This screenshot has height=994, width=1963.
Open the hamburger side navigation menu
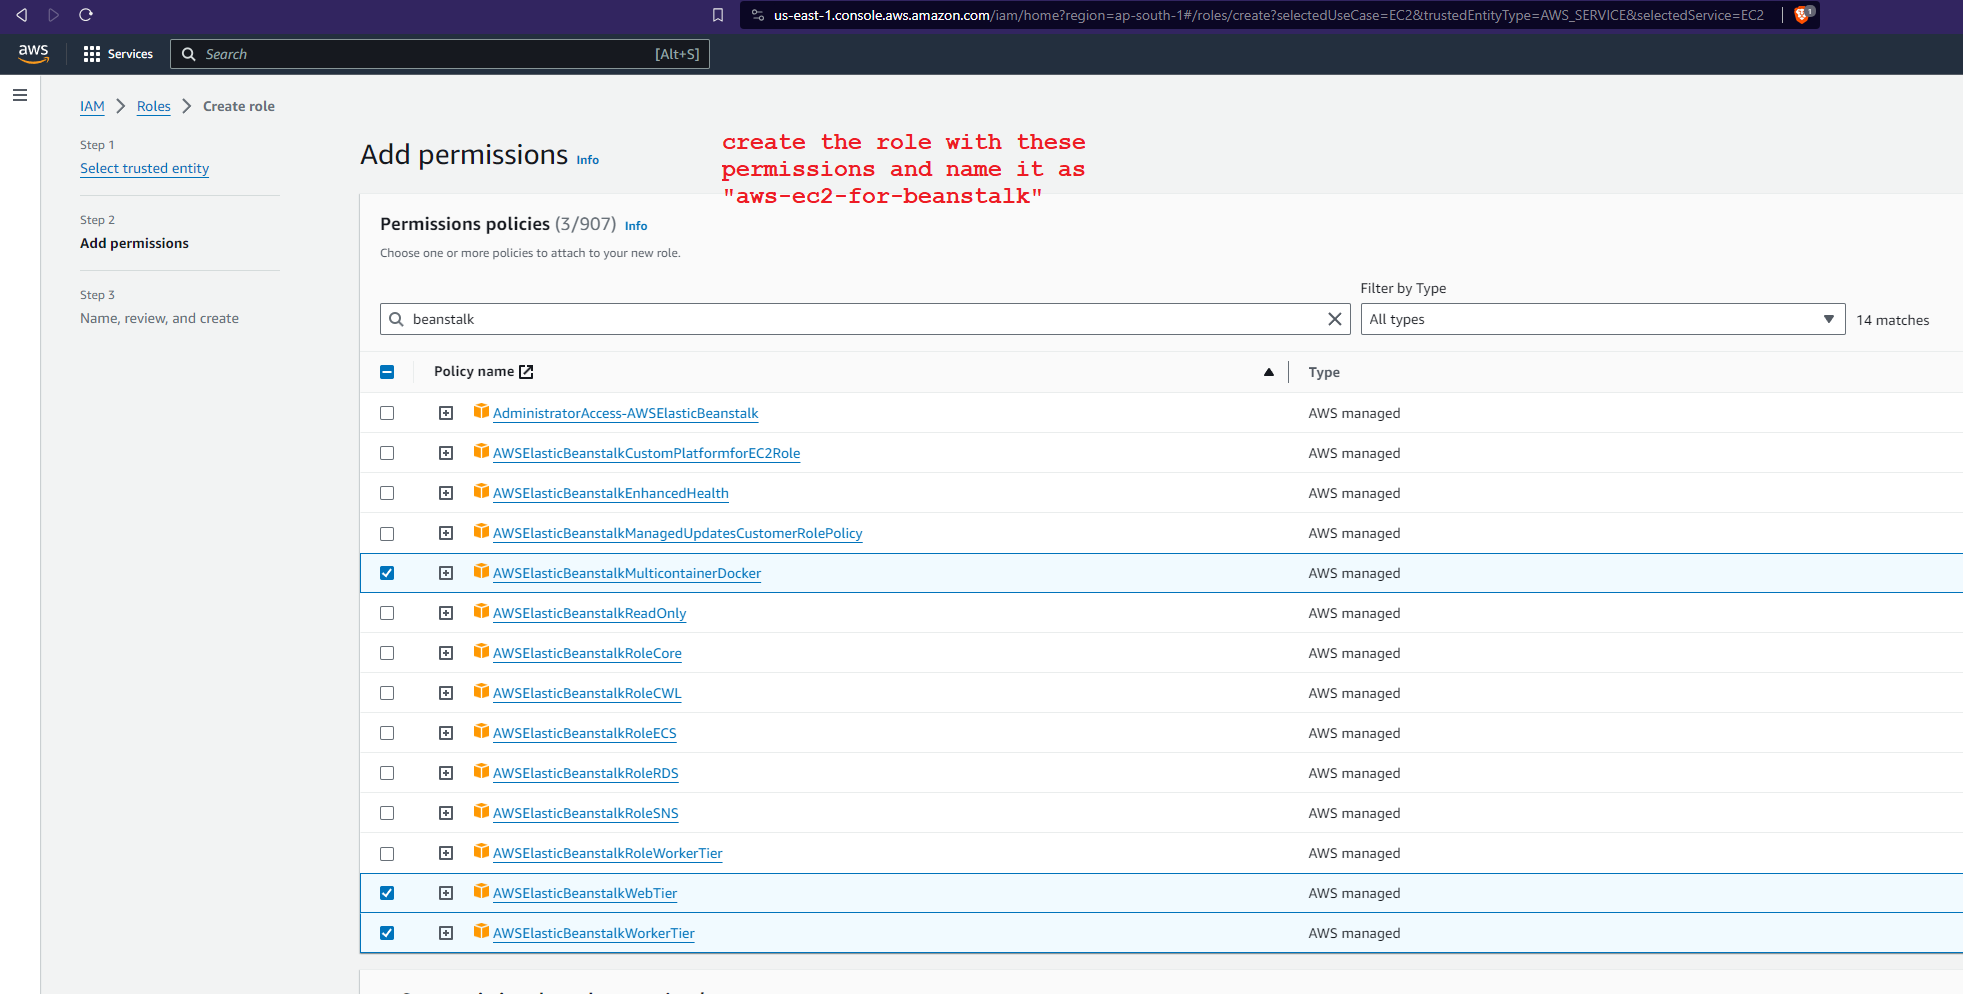click(x=20, y=95)
